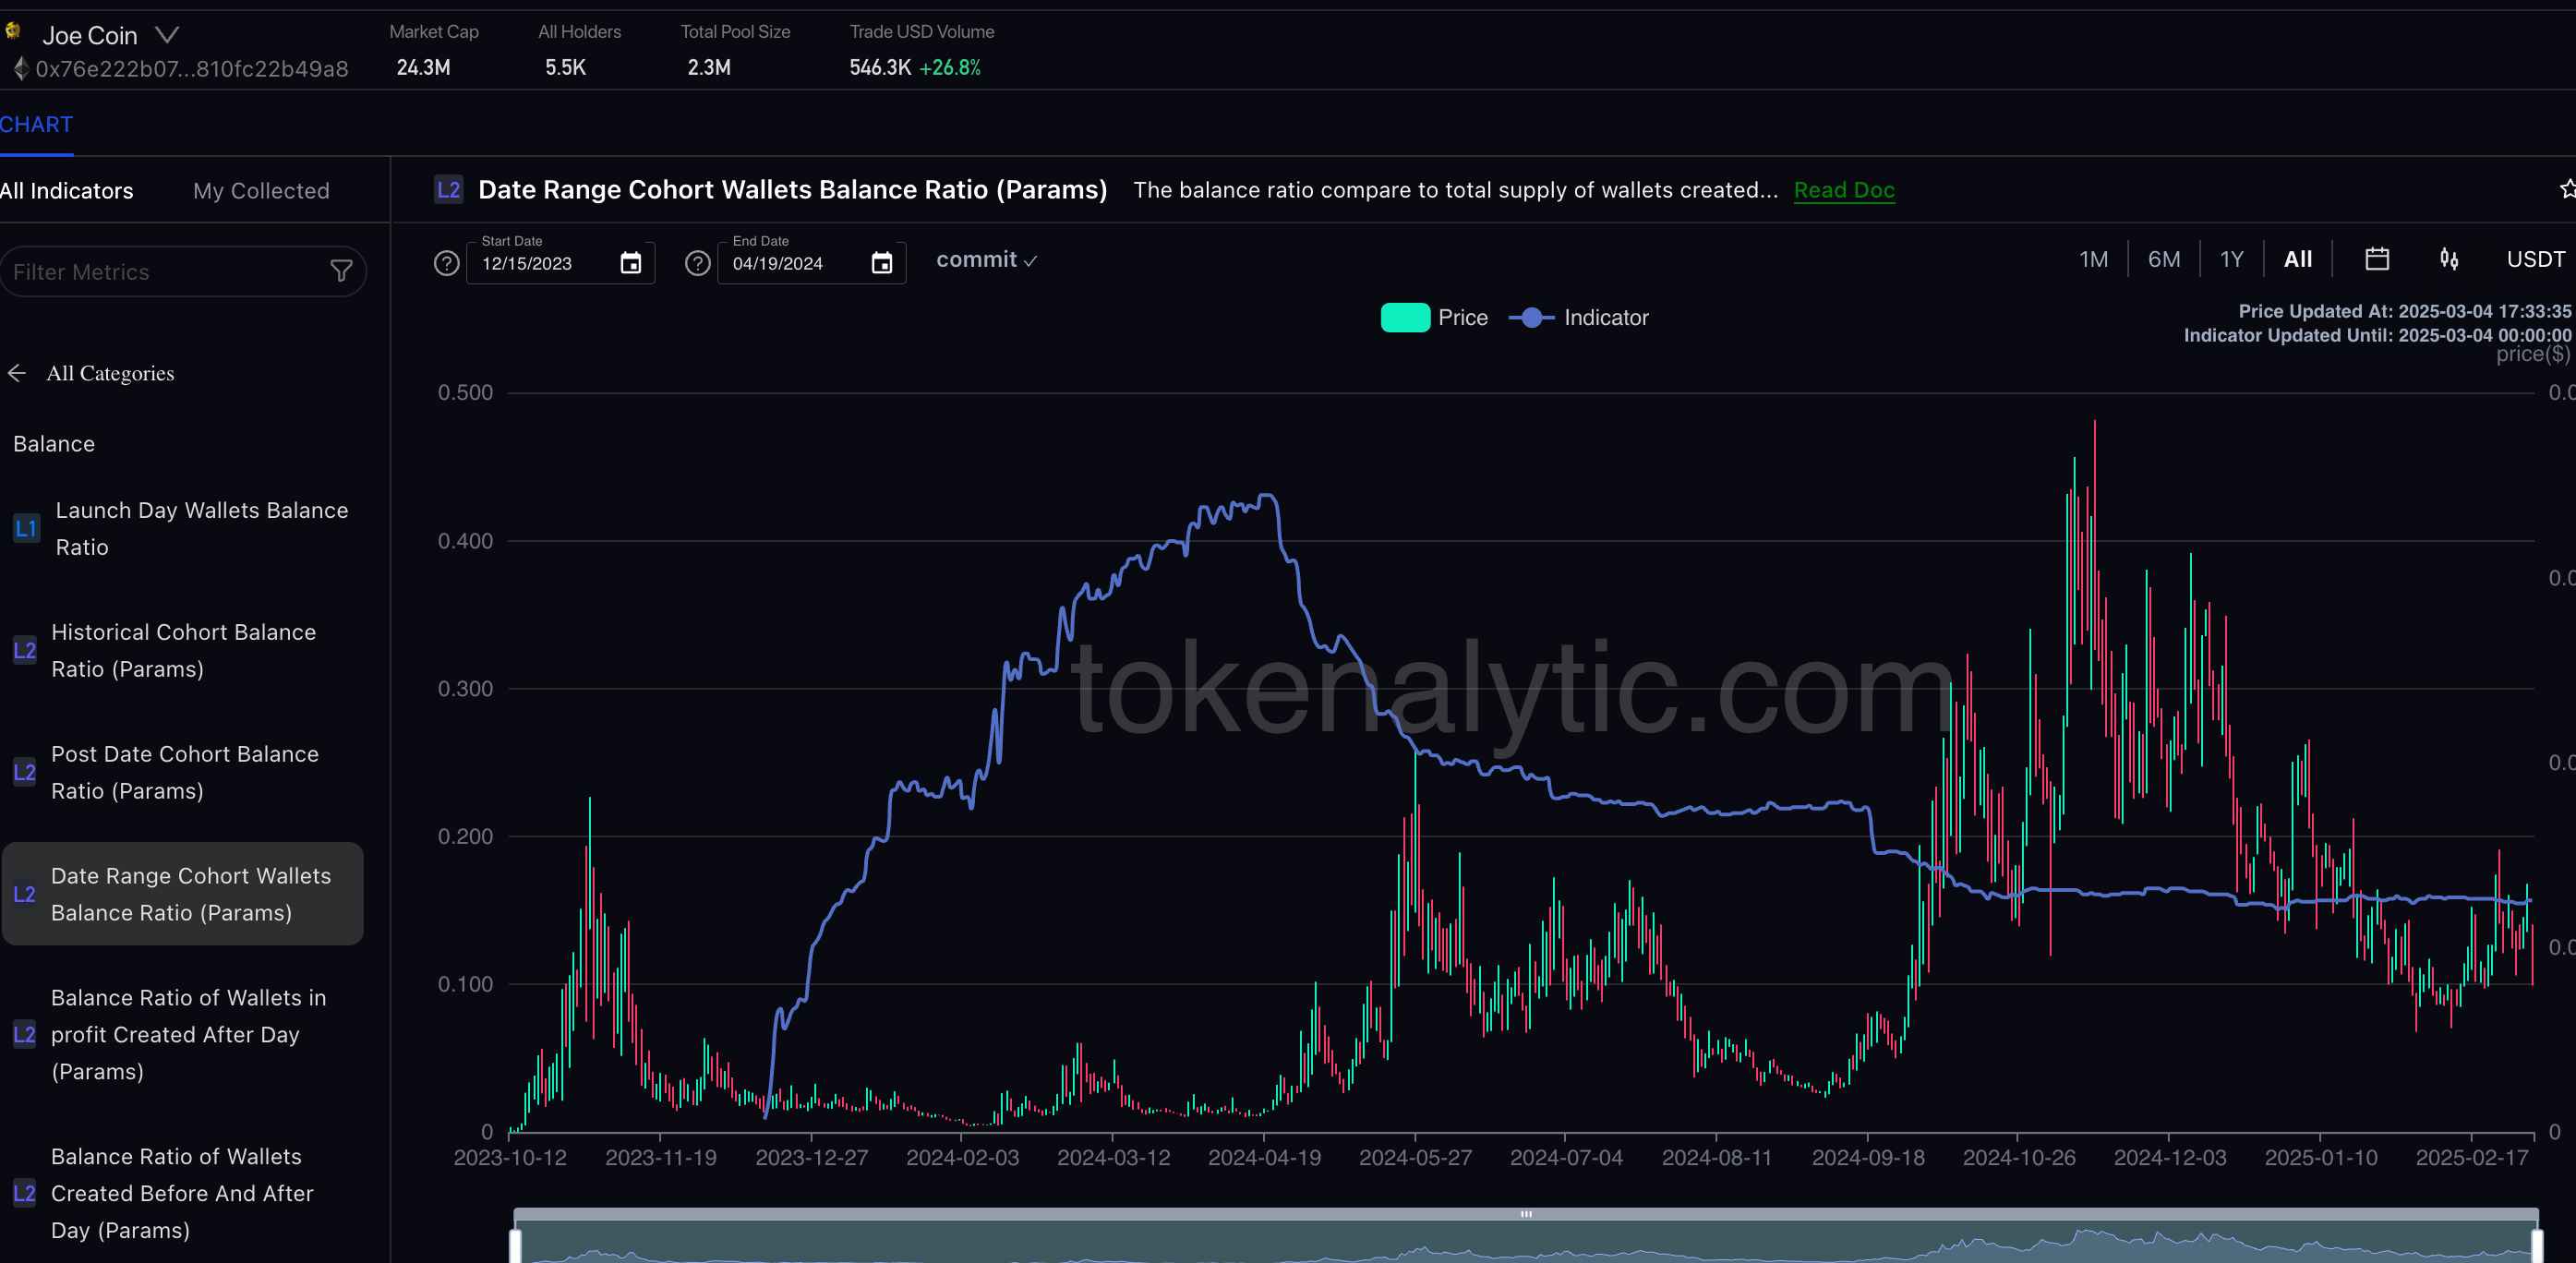Toggle the Indicator series legend marker
2576x1263 pixels.
pos(1531,318)
